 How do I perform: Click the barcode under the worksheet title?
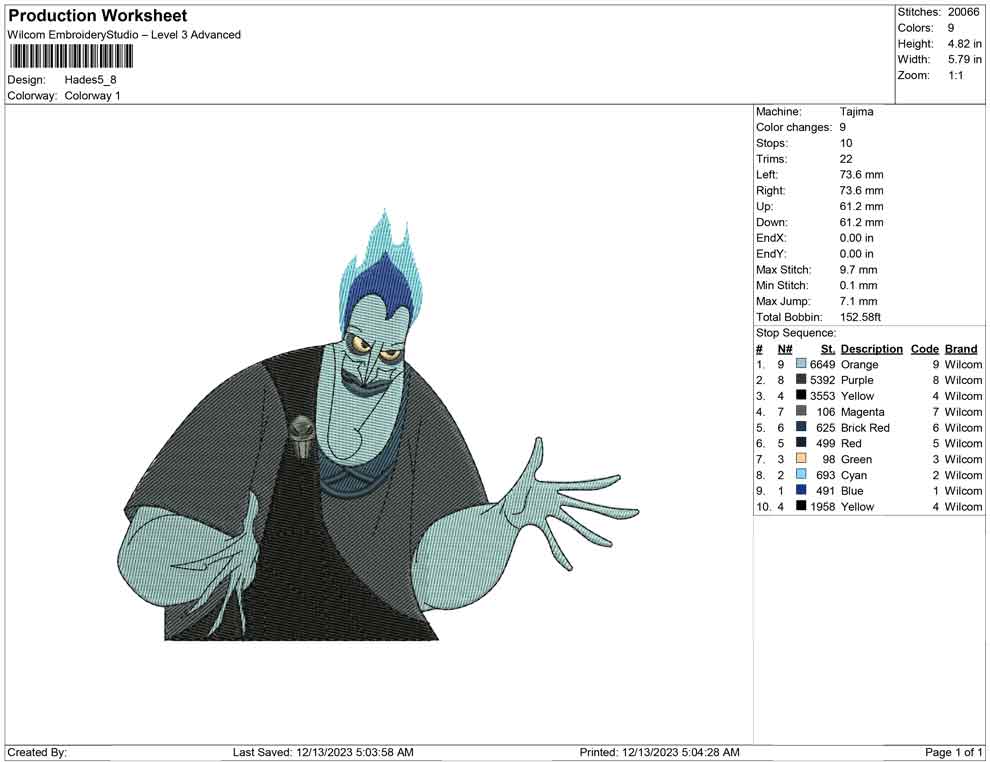click(71, 57)
